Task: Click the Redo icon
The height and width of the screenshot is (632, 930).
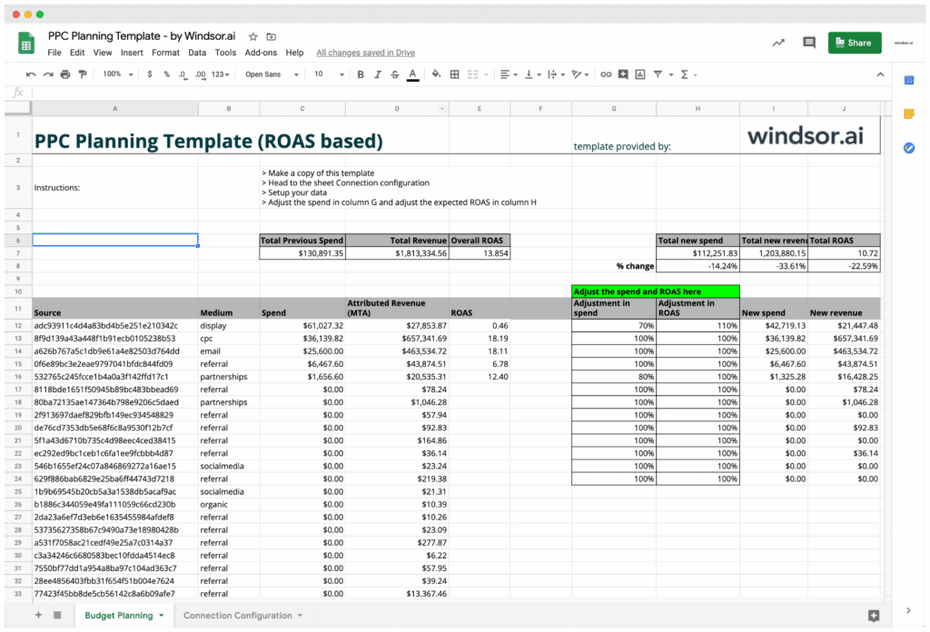Action: (x=48, y=74)
